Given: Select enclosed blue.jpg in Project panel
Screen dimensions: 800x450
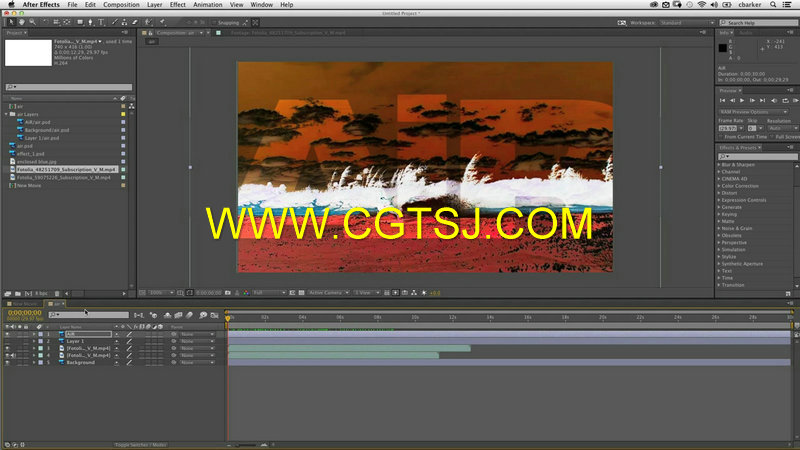Looking at the screenshot, I should tap(37, 162).
